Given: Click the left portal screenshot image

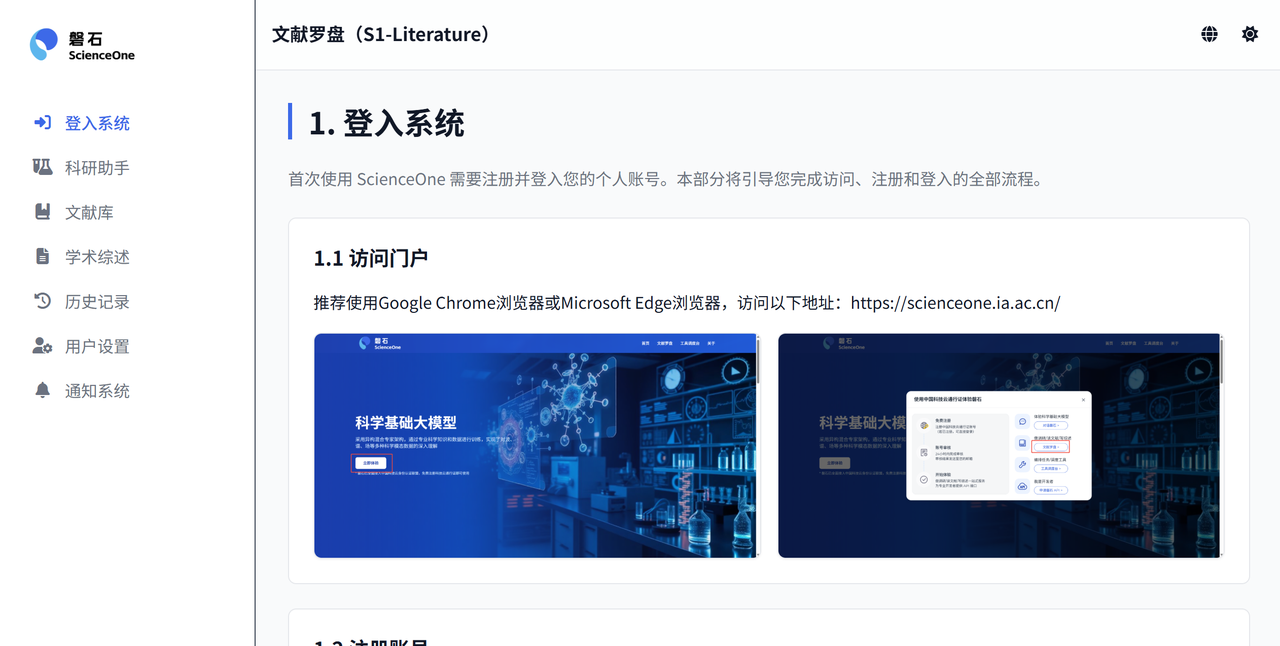Looking at the screenshot, I should point(536,445).
